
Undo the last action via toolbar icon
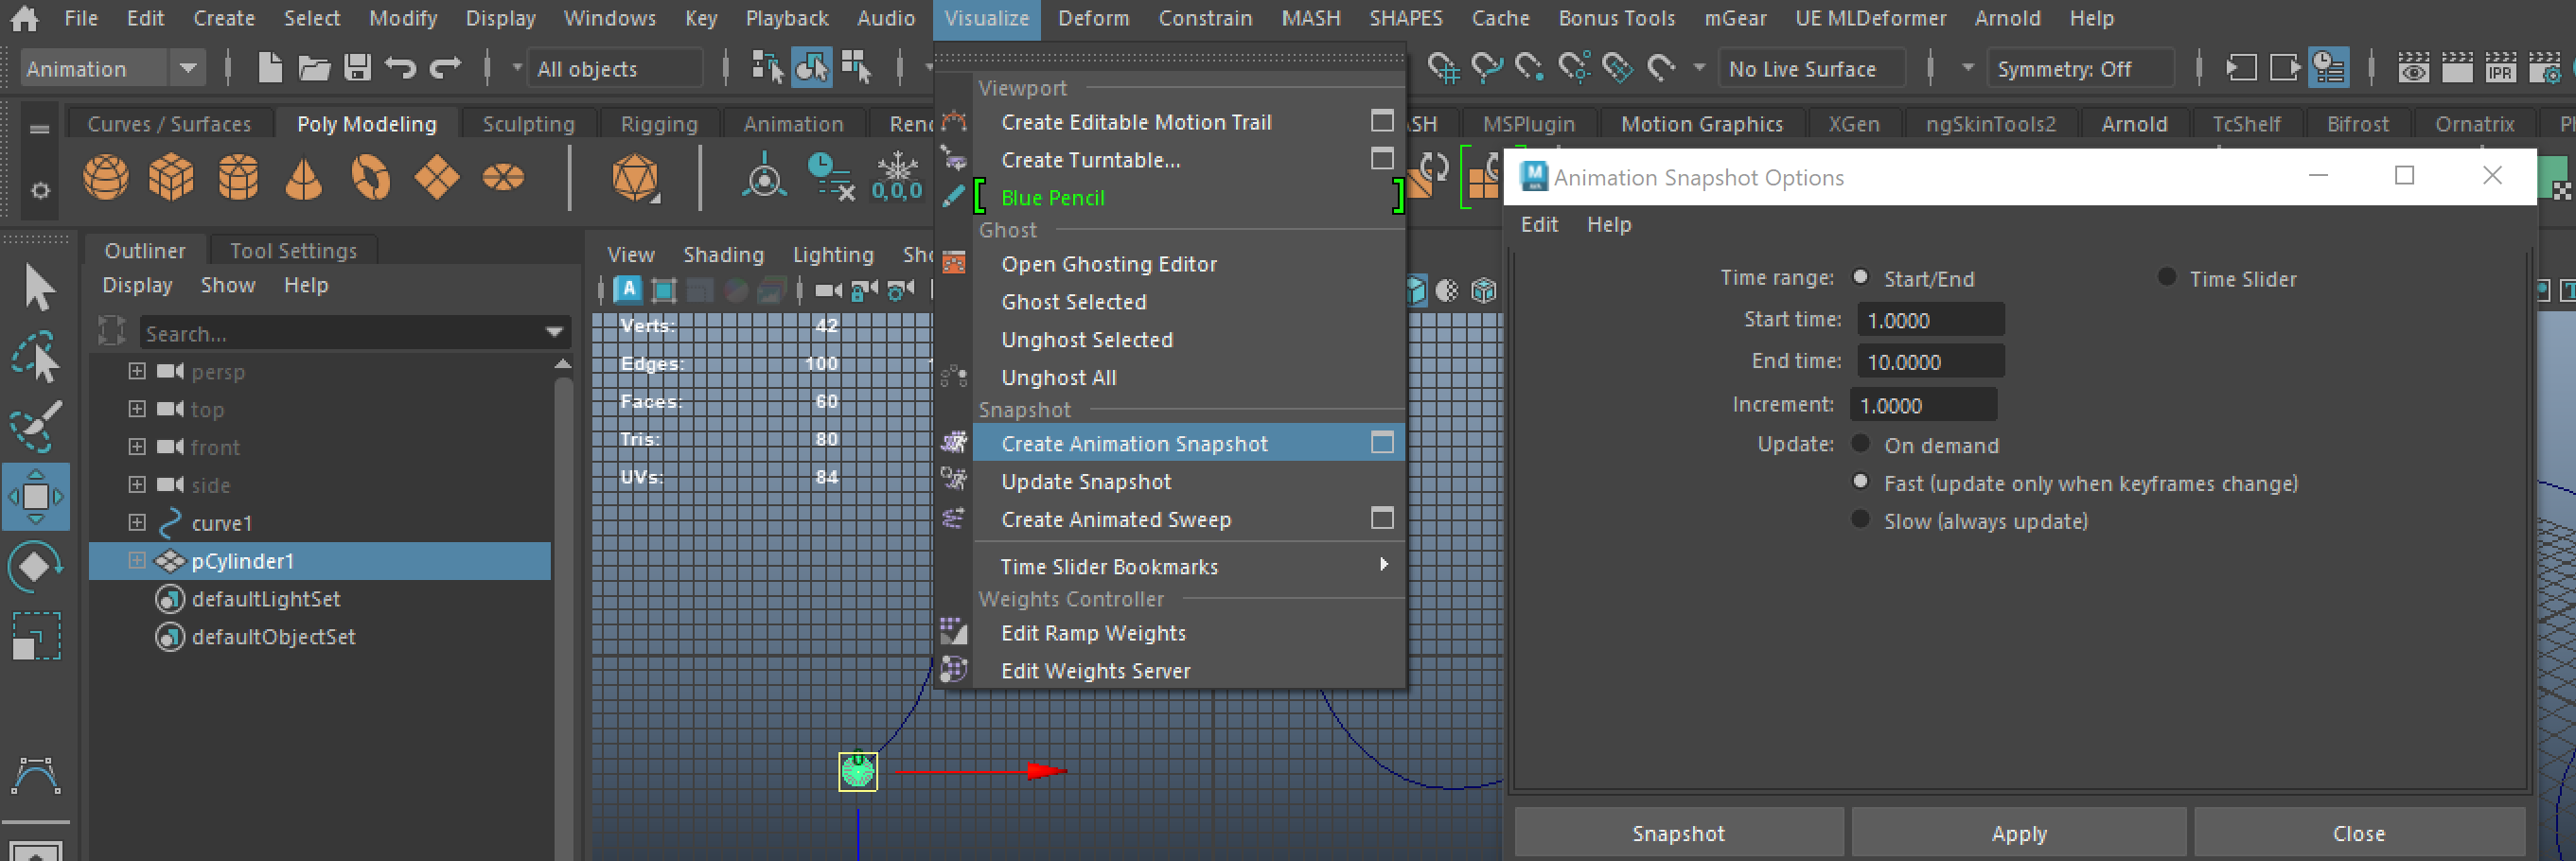(x=401, y=67)
